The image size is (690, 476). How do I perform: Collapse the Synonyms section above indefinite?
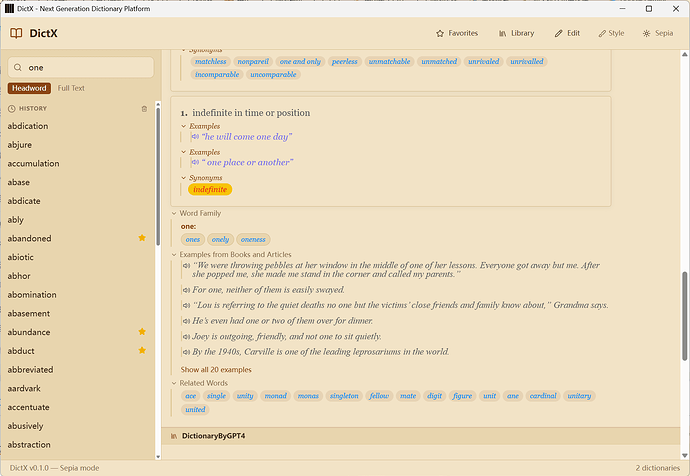(184, 178)
